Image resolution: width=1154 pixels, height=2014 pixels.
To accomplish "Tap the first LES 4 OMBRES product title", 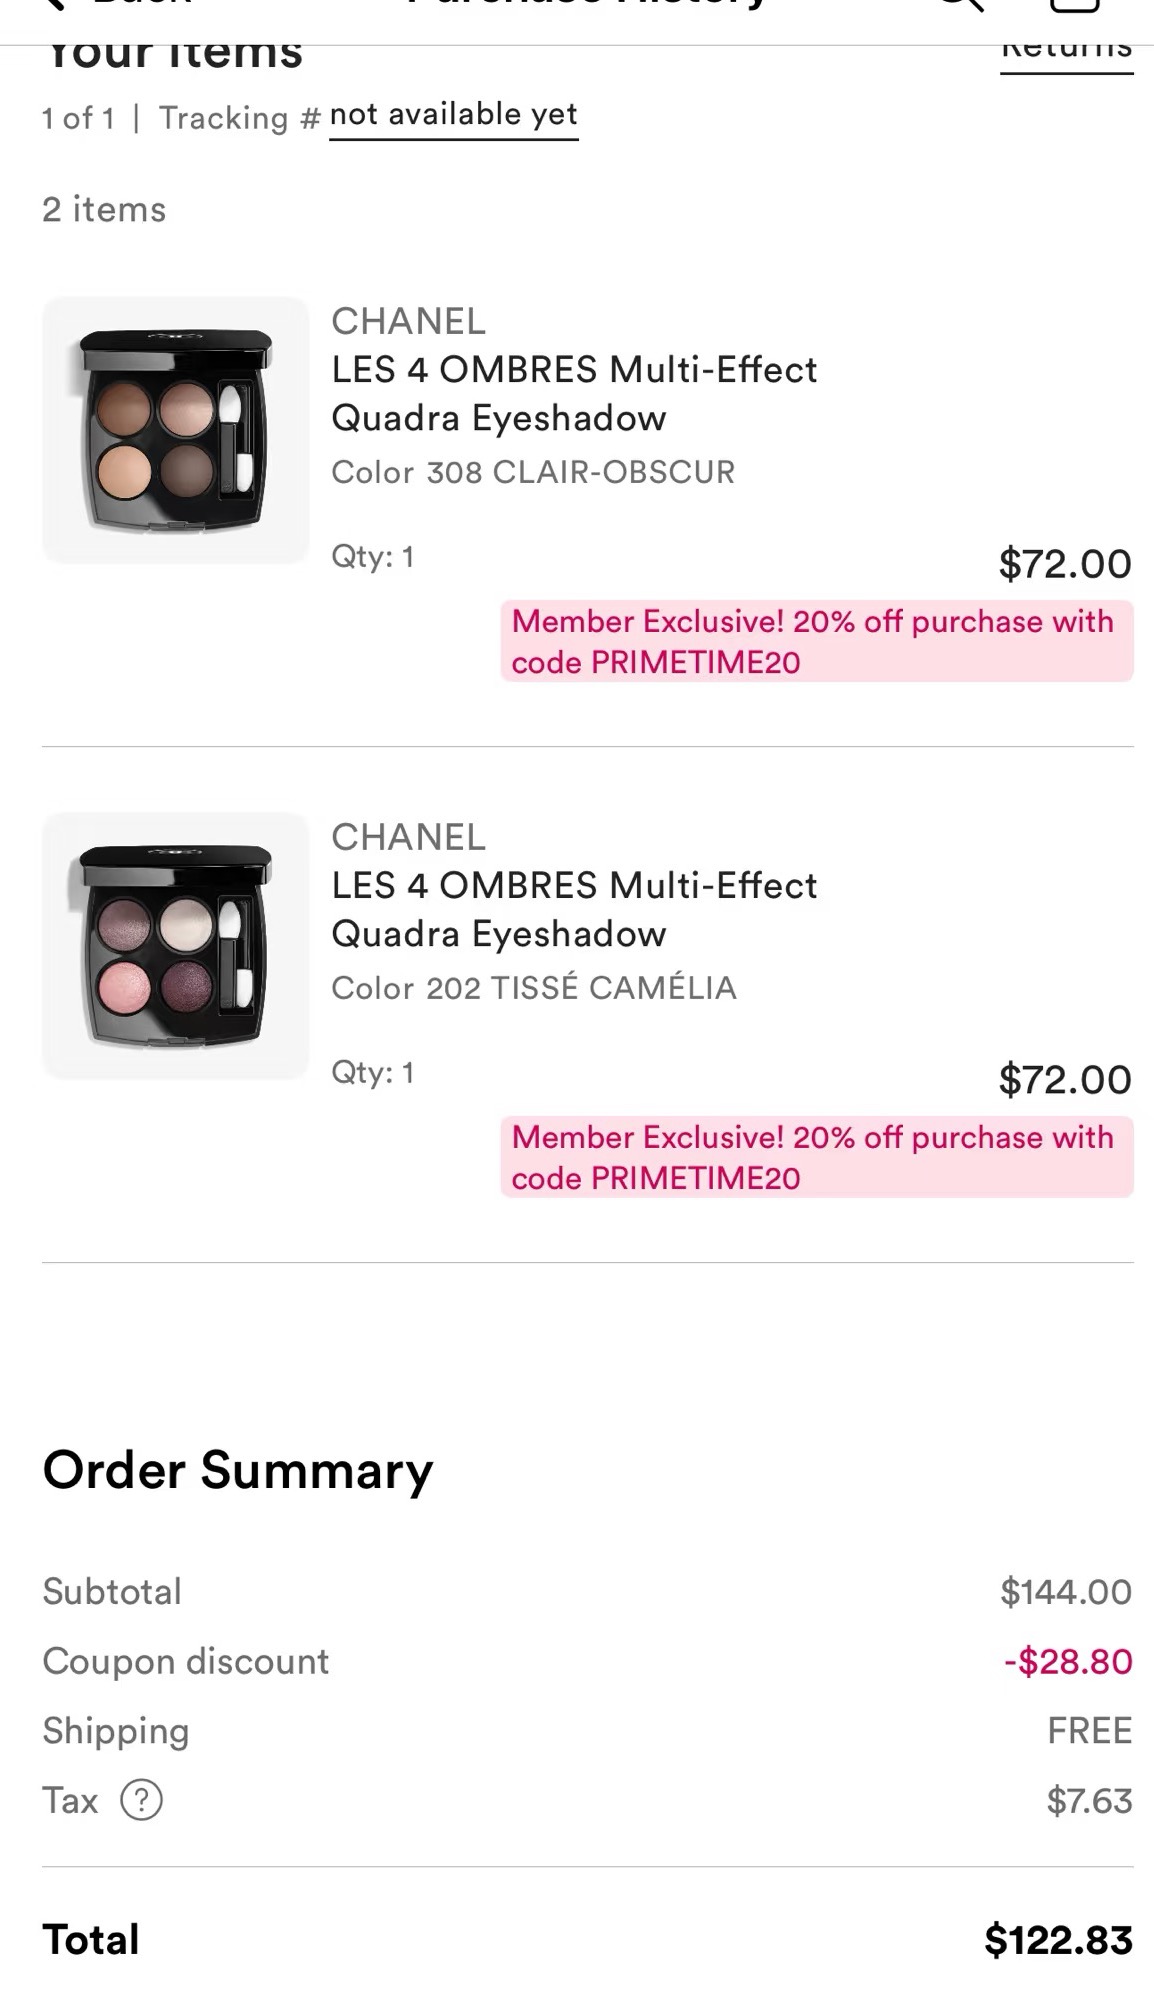I will 574,393.
